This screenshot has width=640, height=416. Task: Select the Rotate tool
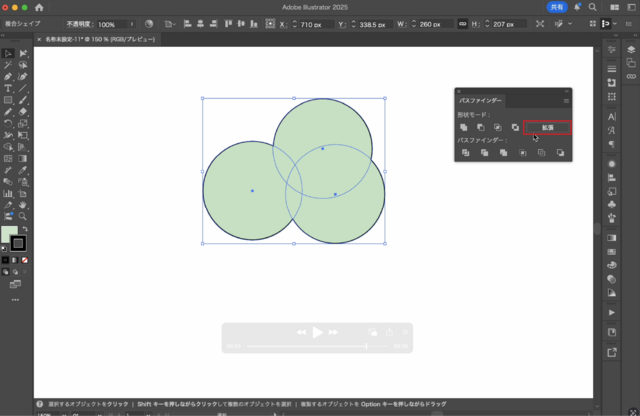coord(8,123)
